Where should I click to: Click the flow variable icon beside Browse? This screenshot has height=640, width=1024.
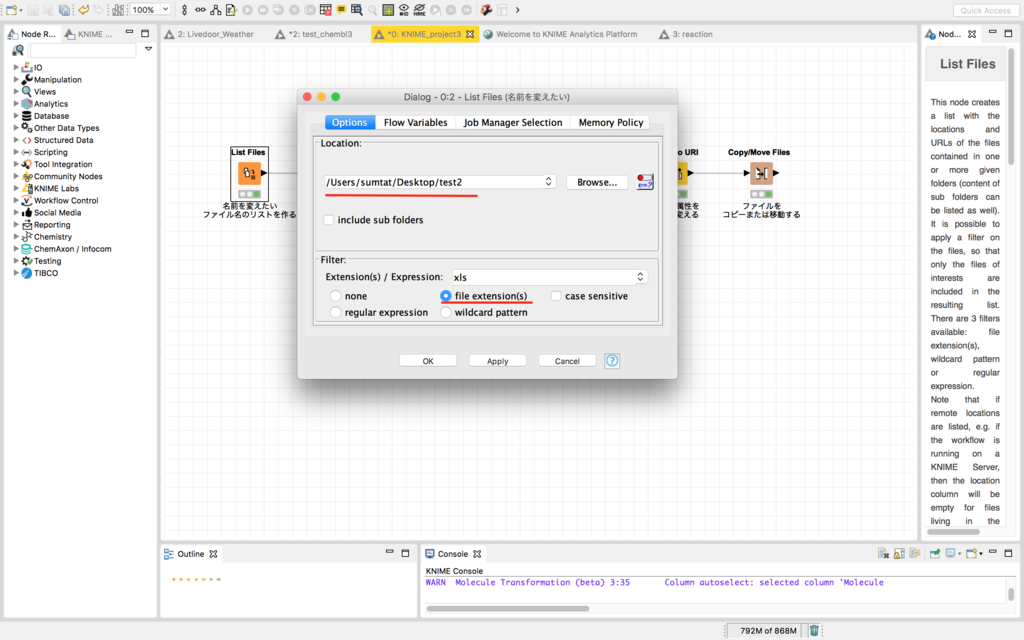[x=645, y=182]
